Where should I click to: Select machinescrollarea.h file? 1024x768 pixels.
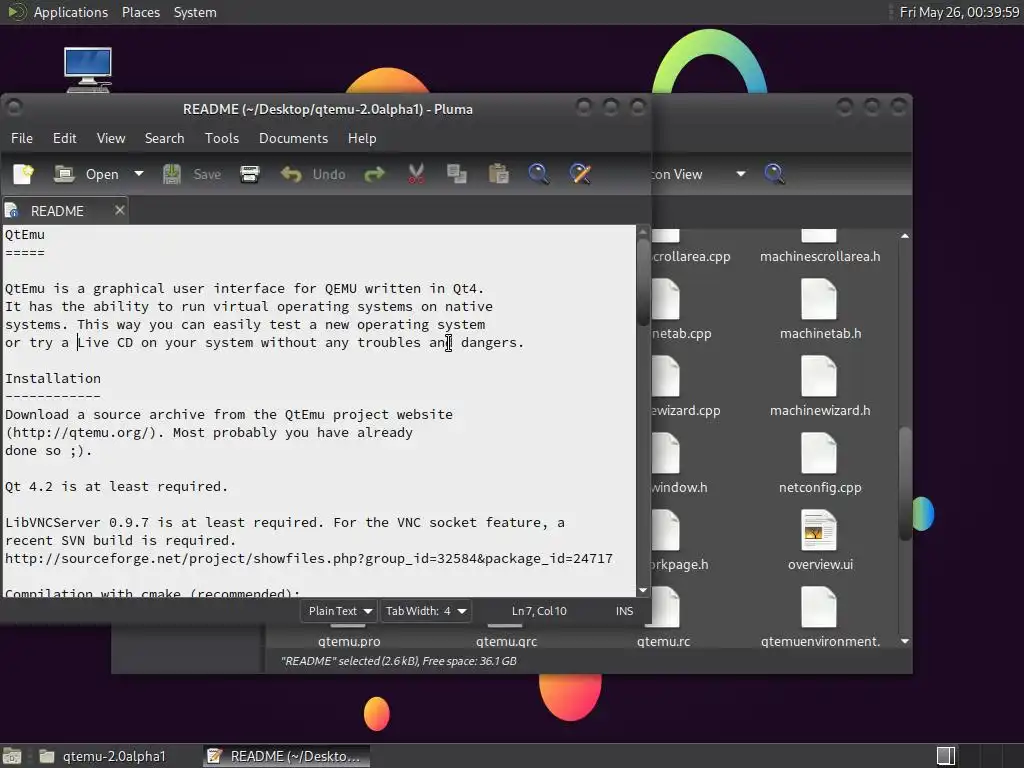pos(820,257)
